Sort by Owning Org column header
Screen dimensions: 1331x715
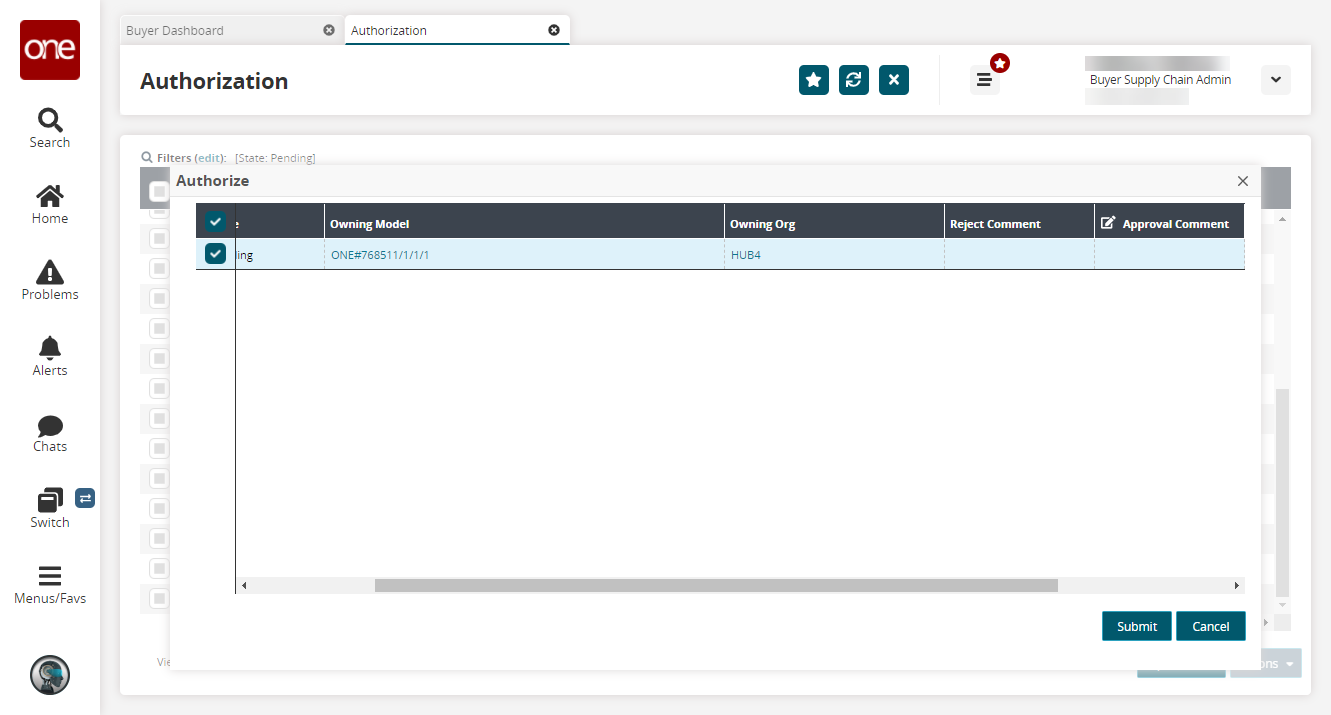[834, 223]
